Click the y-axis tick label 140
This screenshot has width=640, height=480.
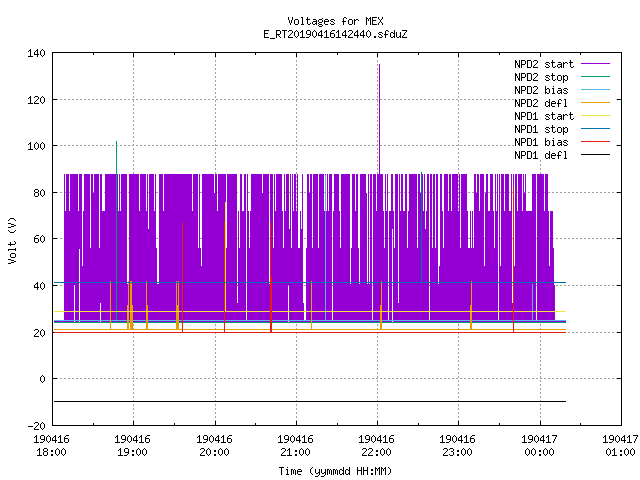[x=36, y=53]
